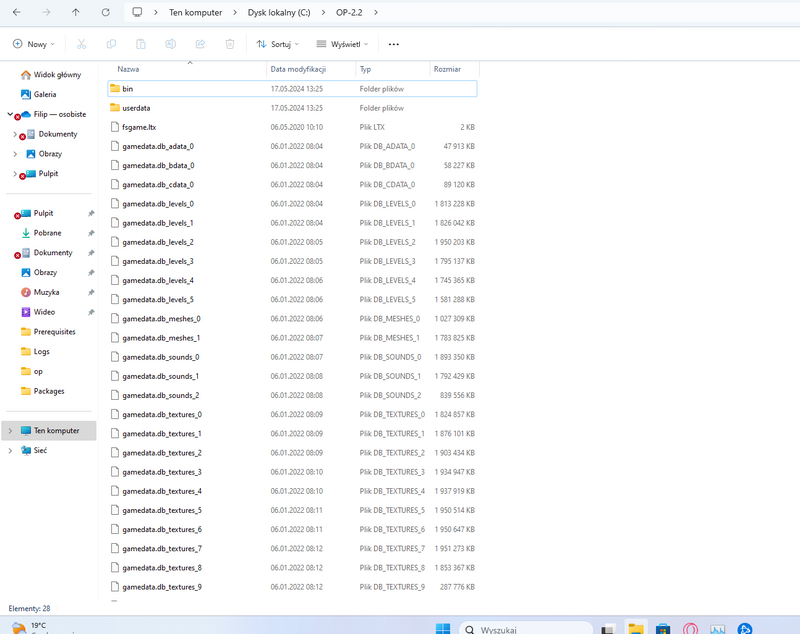
Task: Click the Back arrow navigation button
Action: click(16, 12)
